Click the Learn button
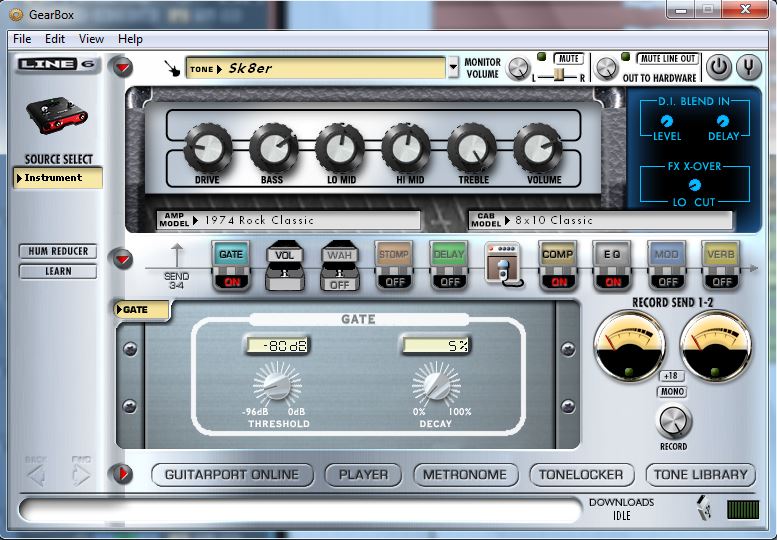Viewport: 777px width, 540px height. pos(58,271)
